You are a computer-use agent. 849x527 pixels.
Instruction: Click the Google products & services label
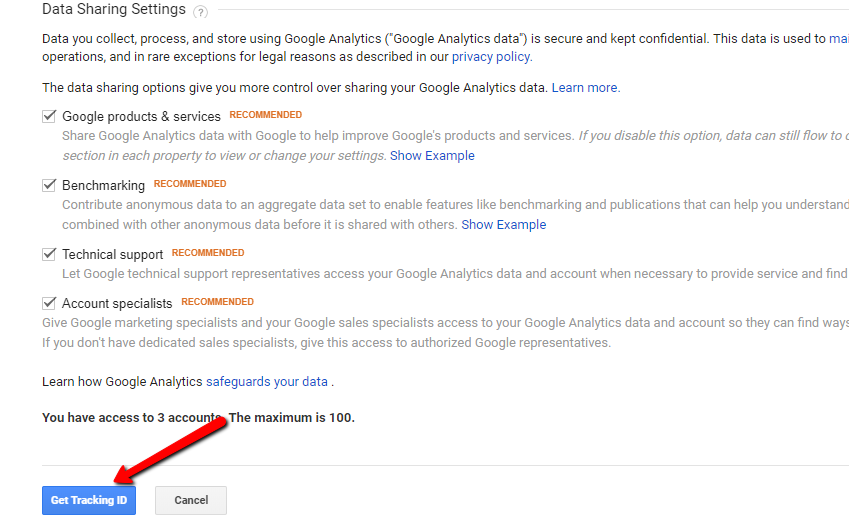coord(141,117)
